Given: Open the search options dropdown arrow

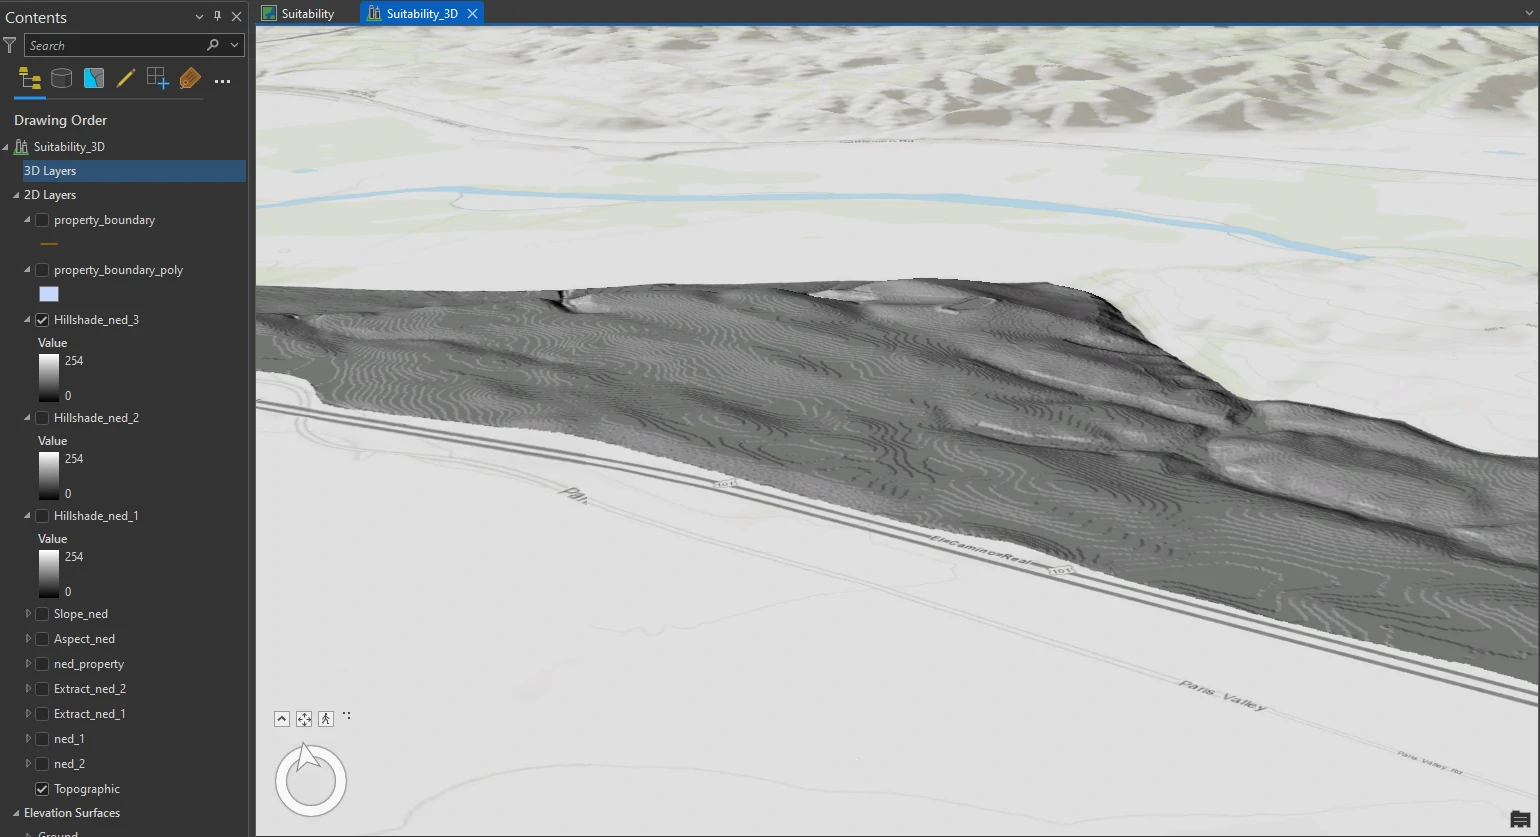Looking at the screenshot, I should (235, 45).
